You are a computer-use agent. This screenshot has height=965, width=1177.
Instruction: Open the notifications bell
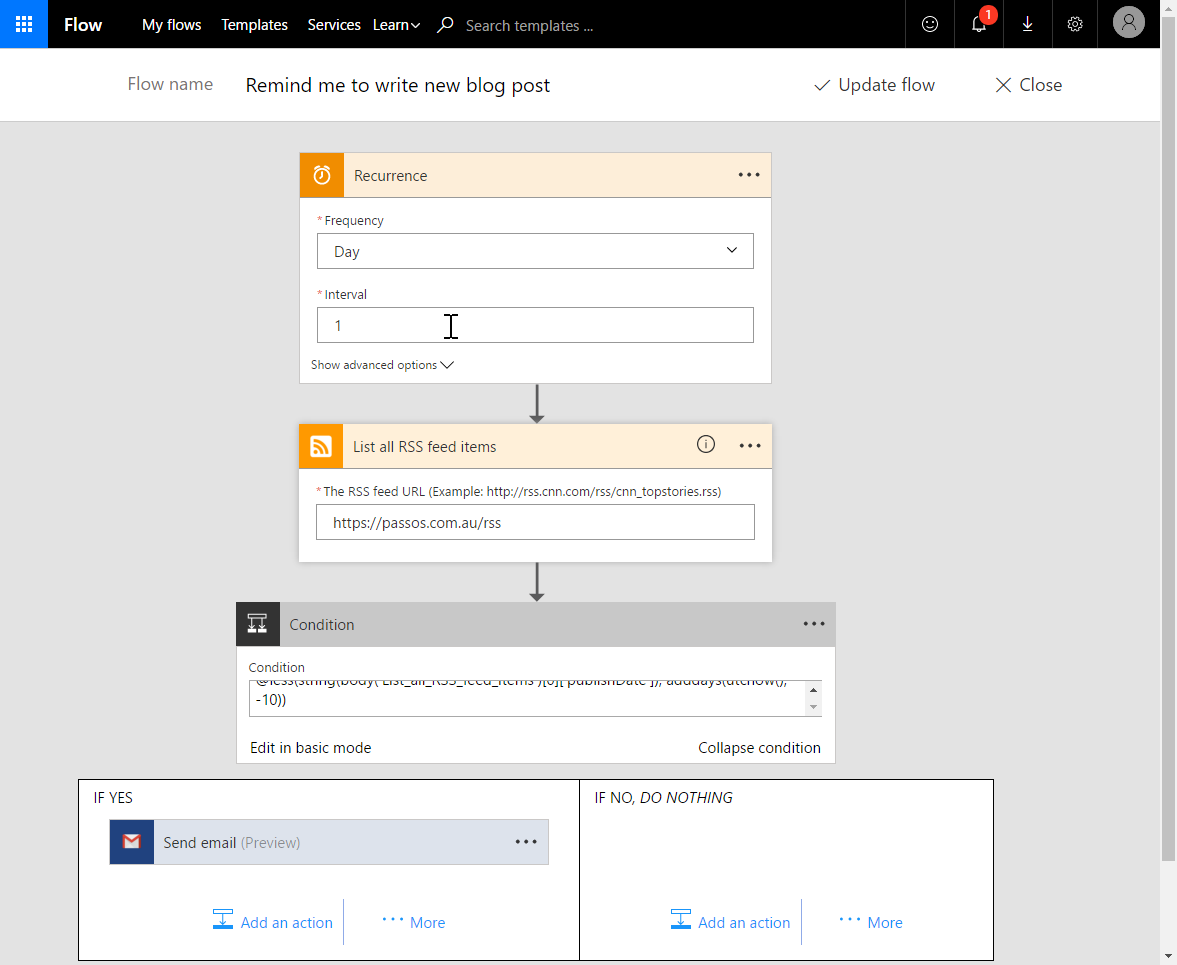tap(979, 24)
